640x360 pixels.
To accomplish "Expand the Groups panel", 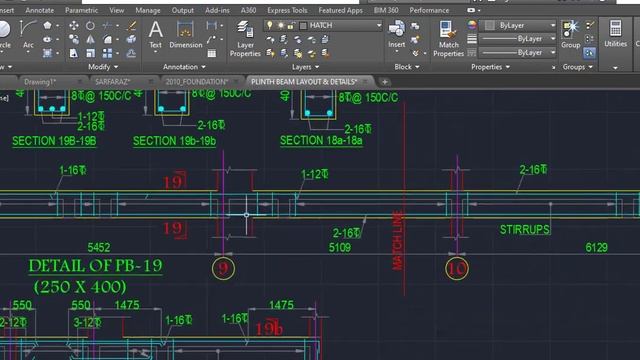I will pyautogui.click(x=578, y=67).
